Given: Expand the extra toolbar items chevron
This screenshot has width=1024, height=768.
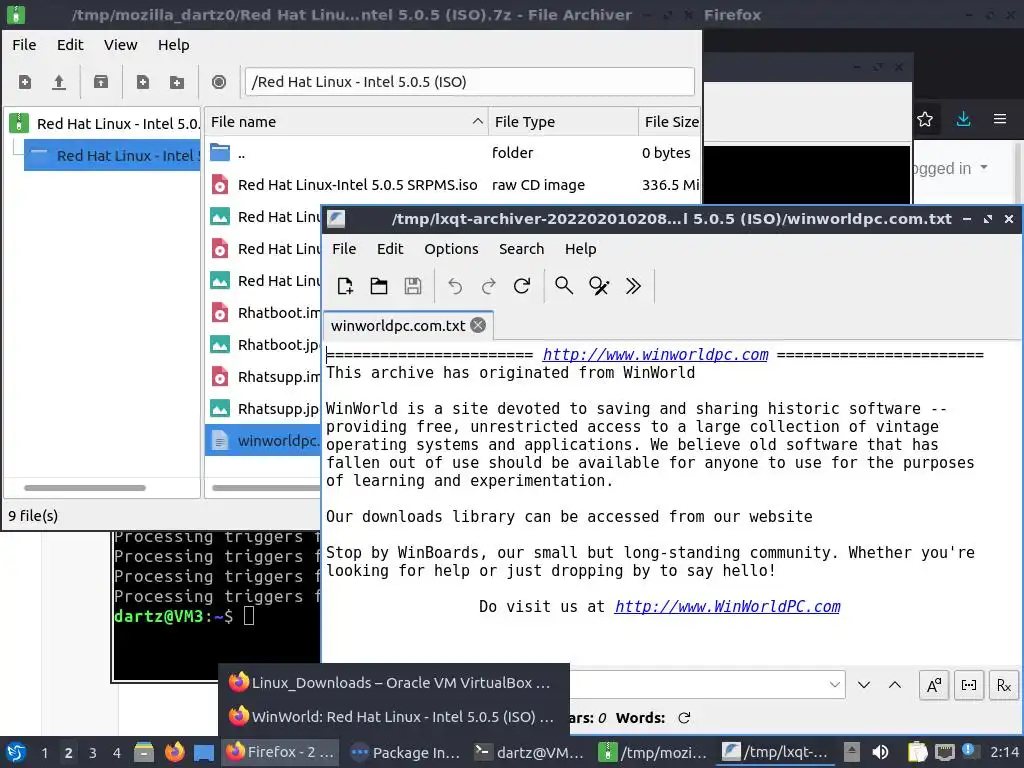Looking at the screenshot, I should point(633,286).
